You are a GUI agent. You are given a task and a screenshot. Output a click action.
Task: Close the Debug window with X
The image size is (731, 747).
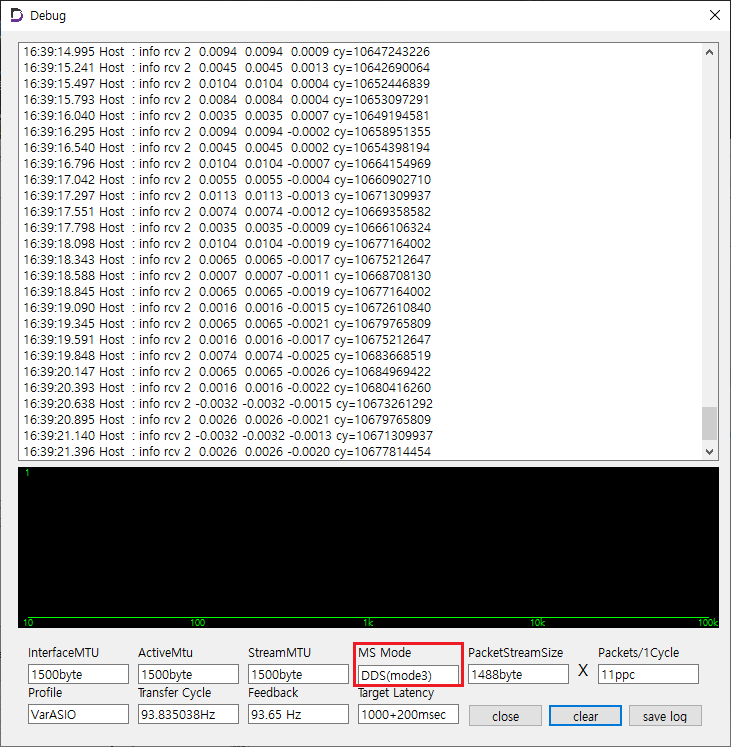(714, 16)
